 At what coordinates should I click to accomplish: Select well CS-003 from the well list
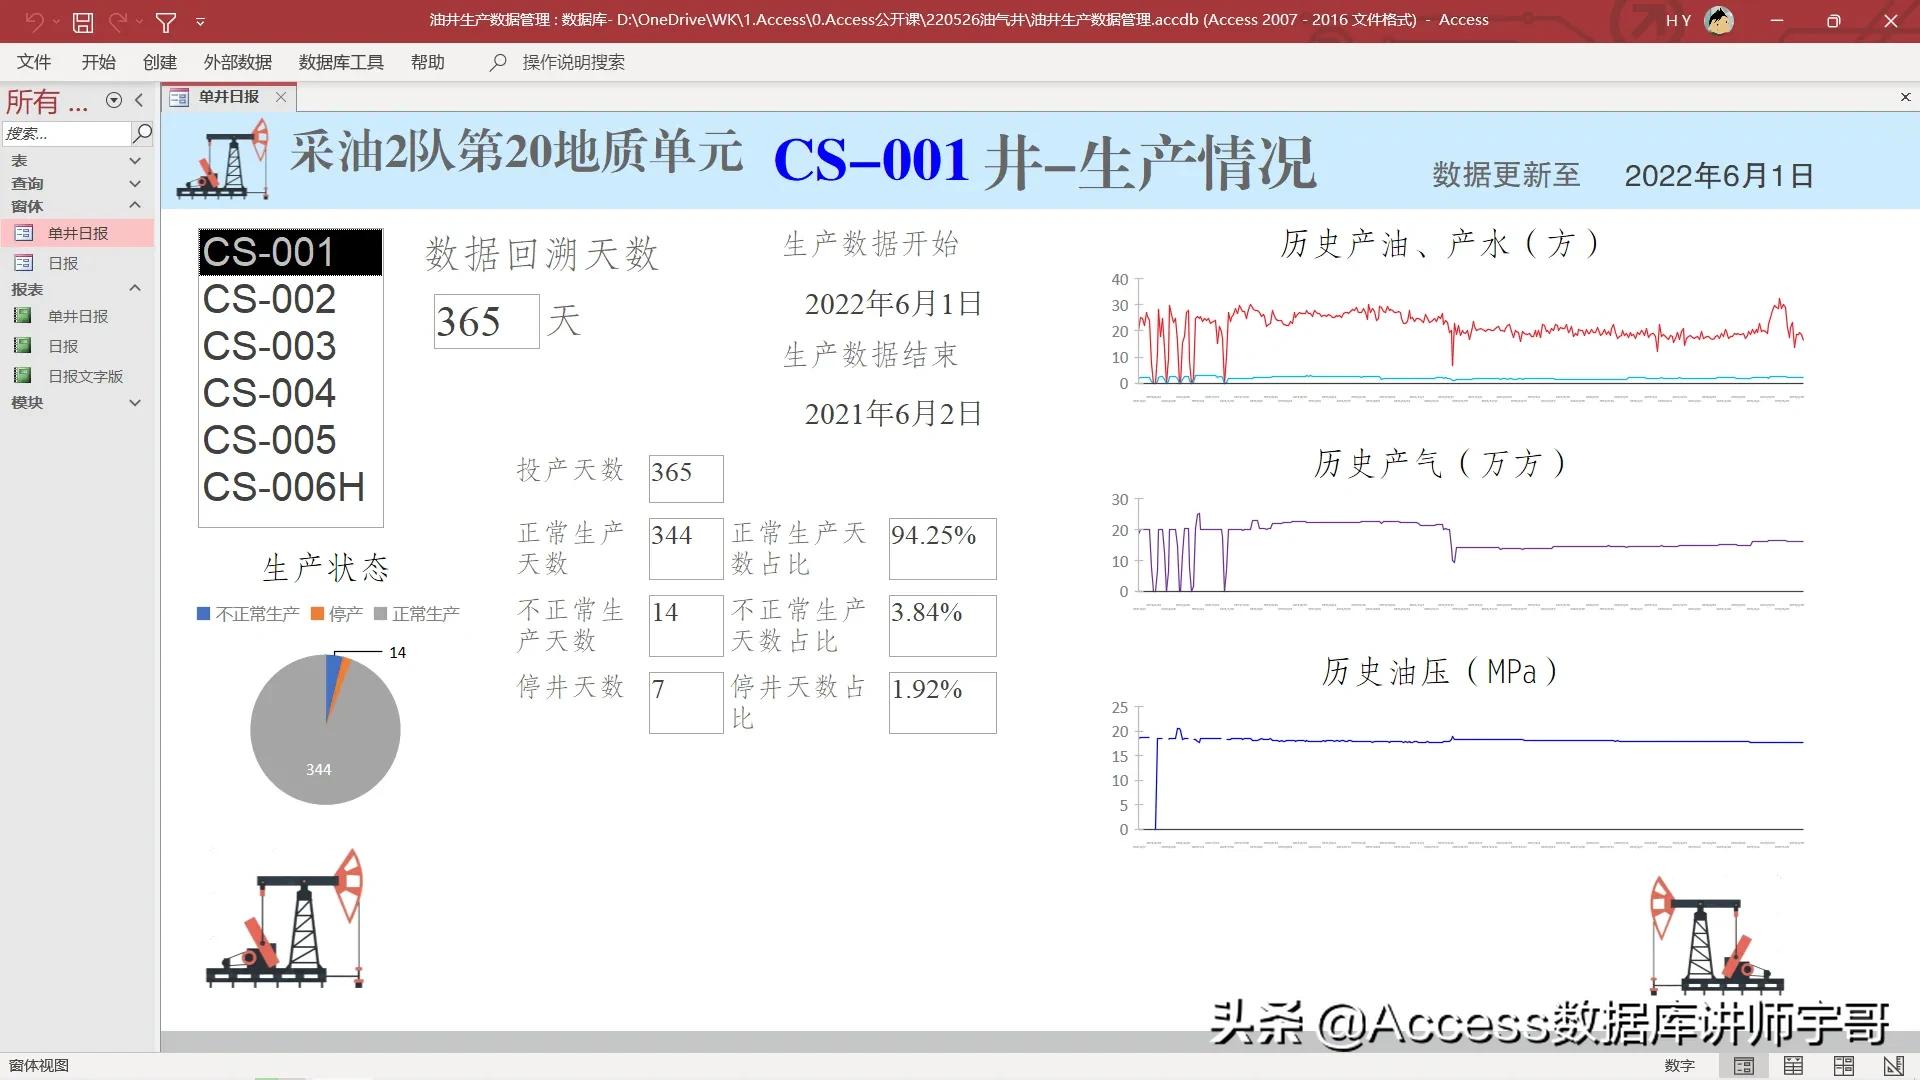269,345
